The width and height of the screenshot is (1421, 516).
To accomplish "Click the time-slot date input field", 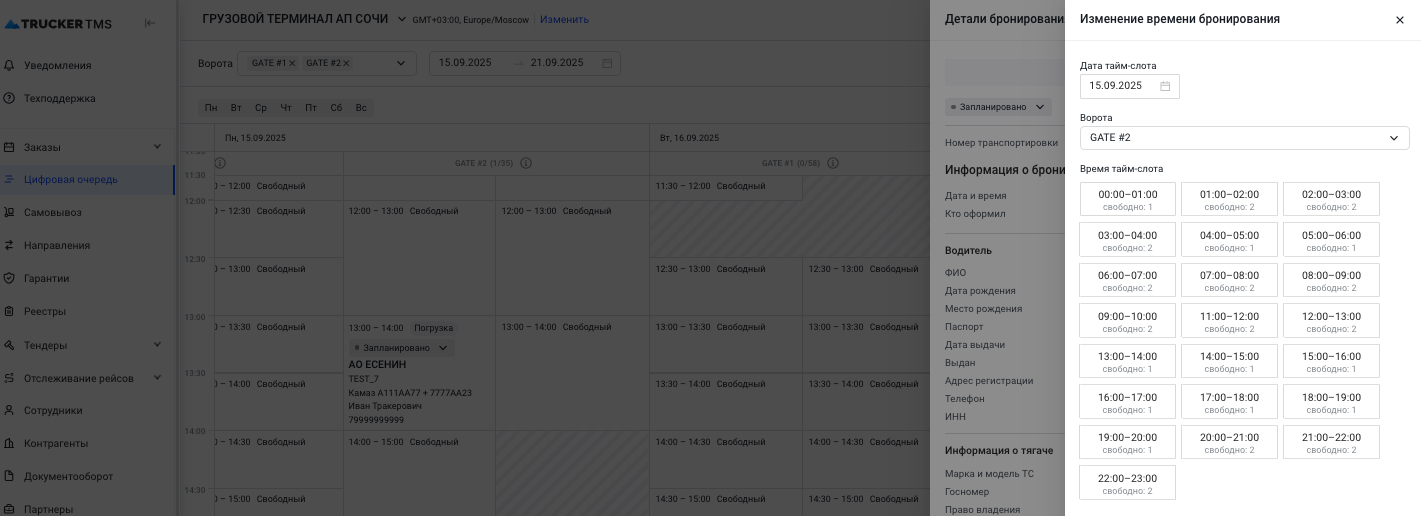I will tap(1118, 86).
